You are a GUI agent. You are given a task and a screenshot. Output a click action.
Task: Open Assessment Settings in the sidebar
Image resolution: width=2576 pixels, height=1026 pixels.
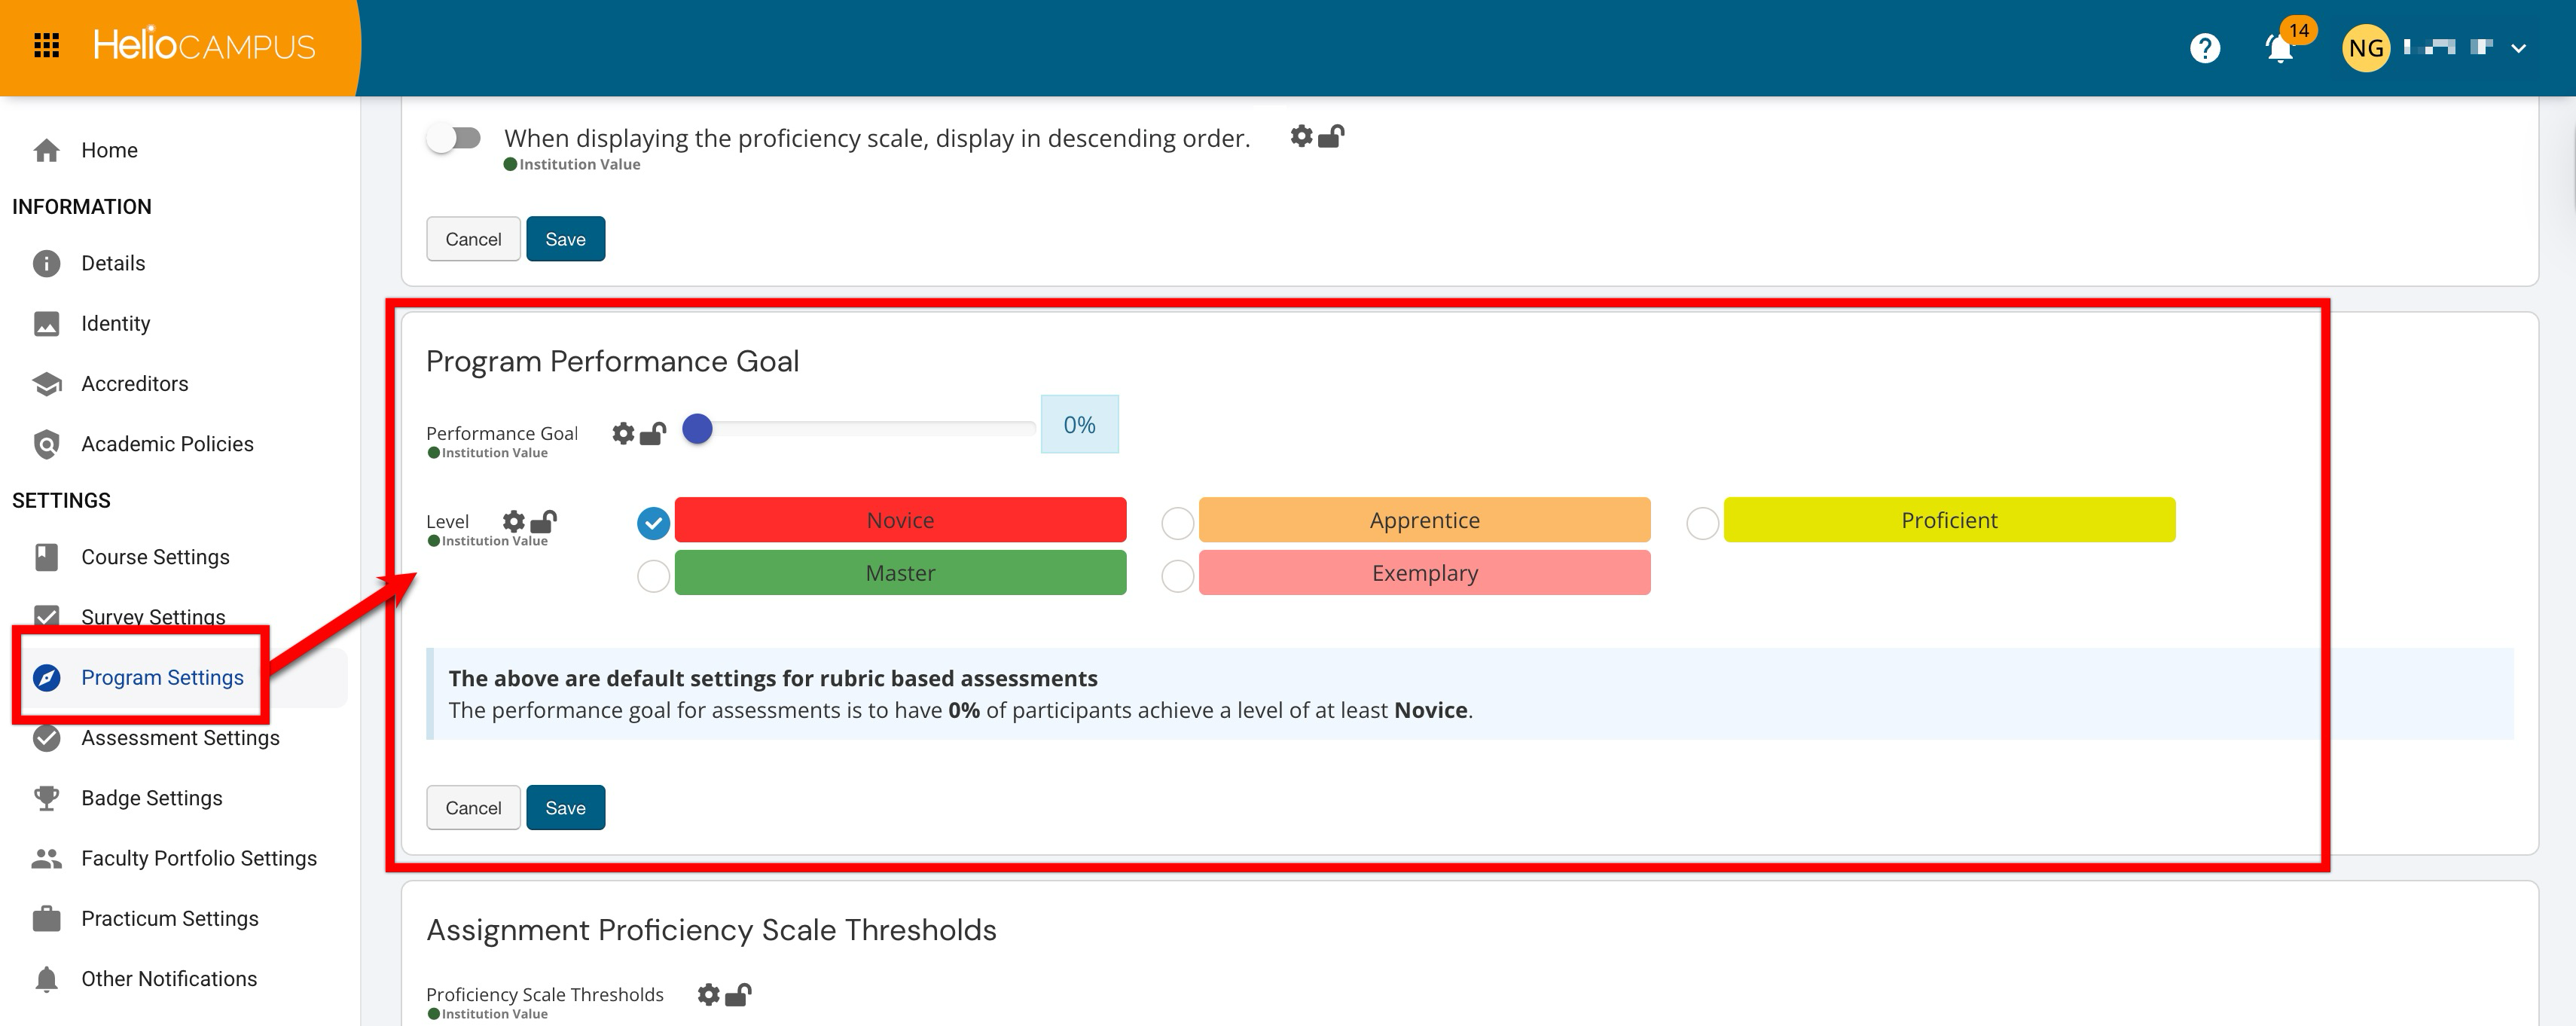180,738
